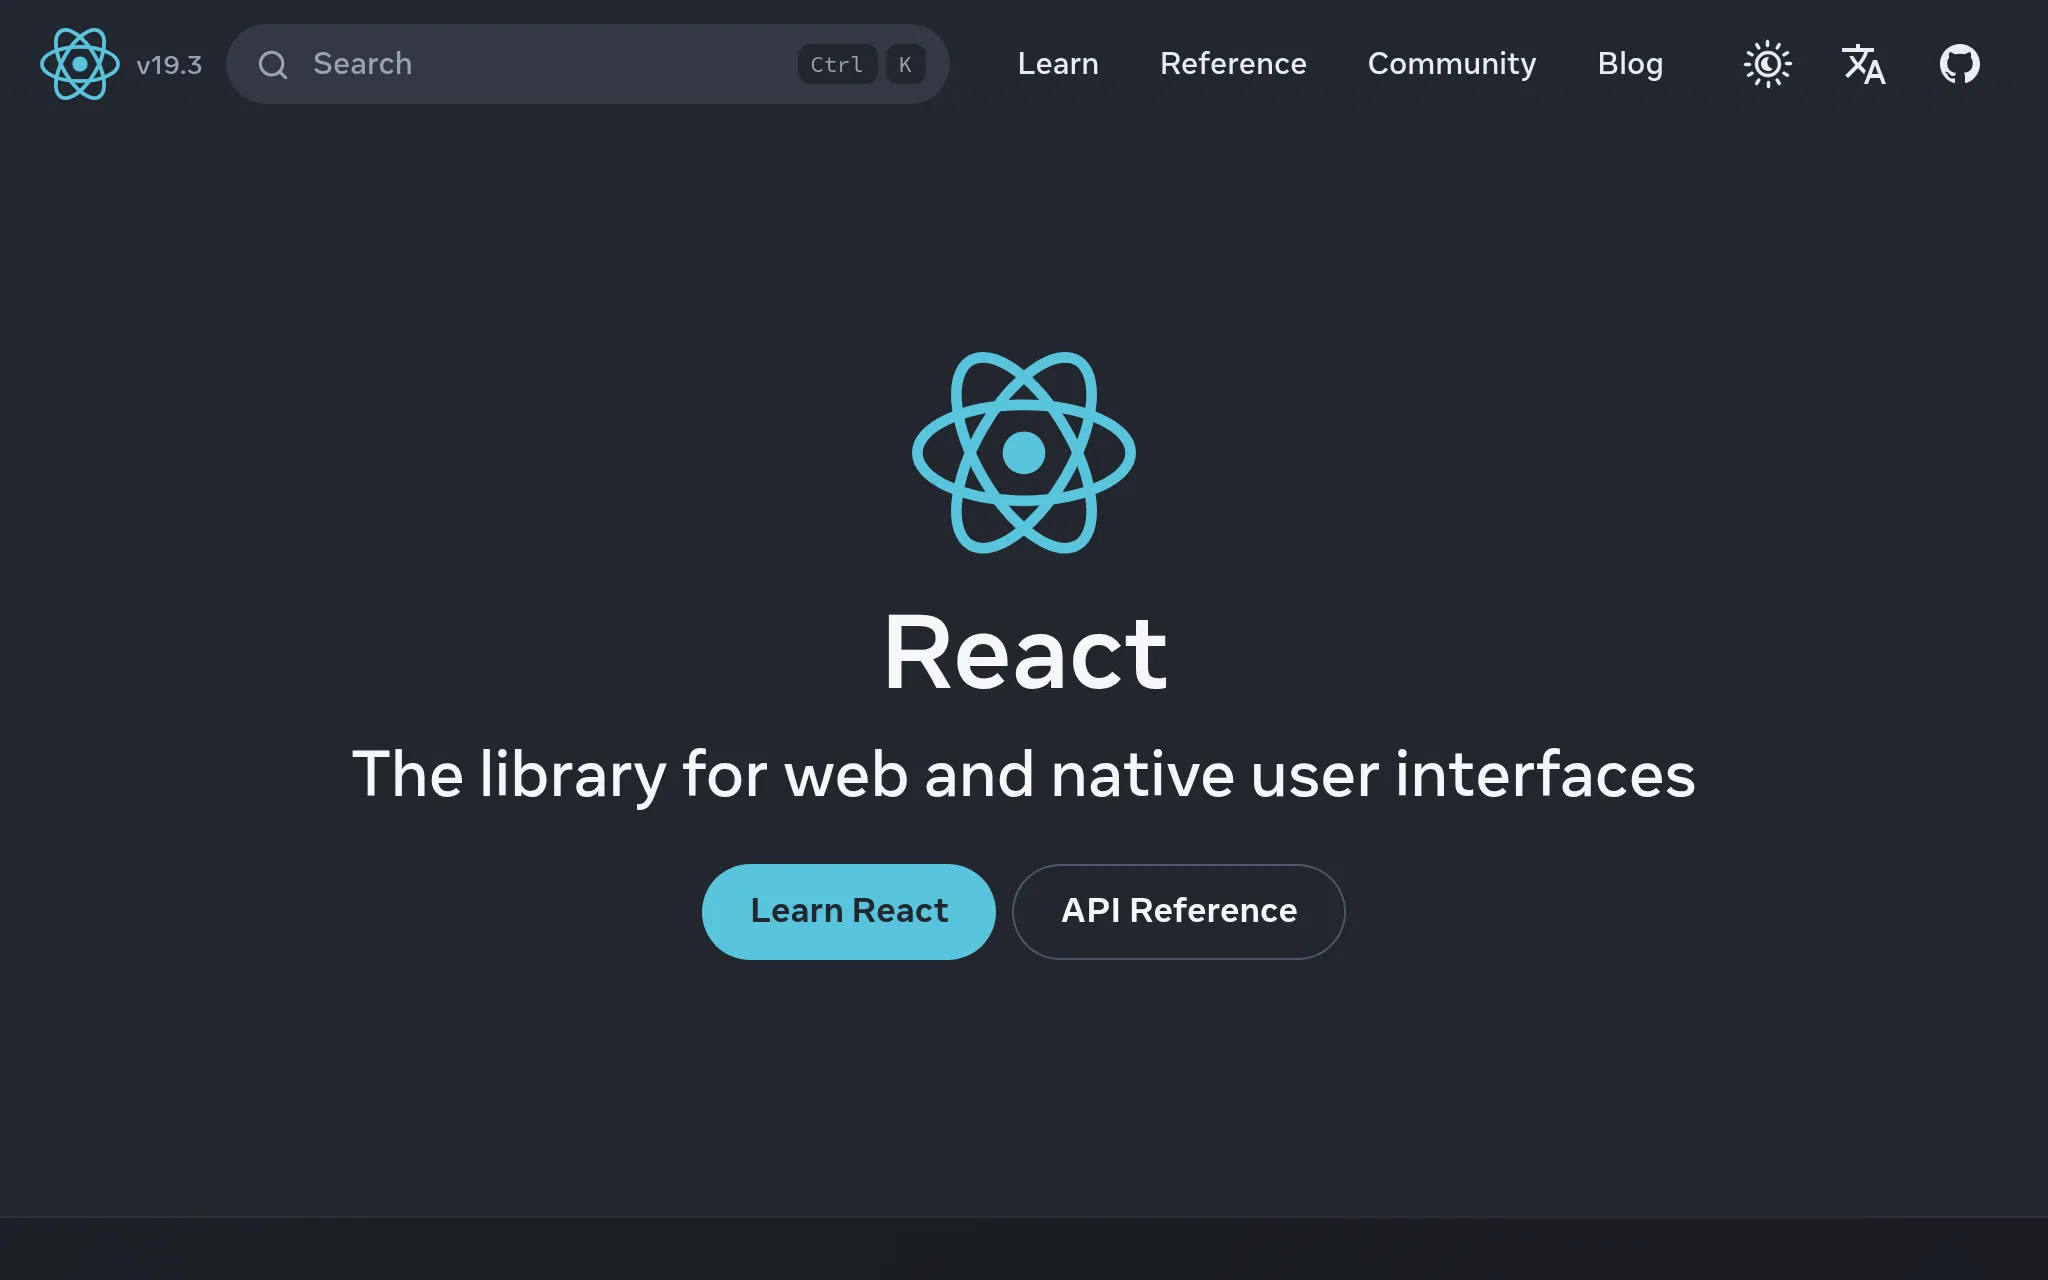Open the GitHub repository icon
Viewport: 2048px width, 1280px height.
coord(1960,64)
